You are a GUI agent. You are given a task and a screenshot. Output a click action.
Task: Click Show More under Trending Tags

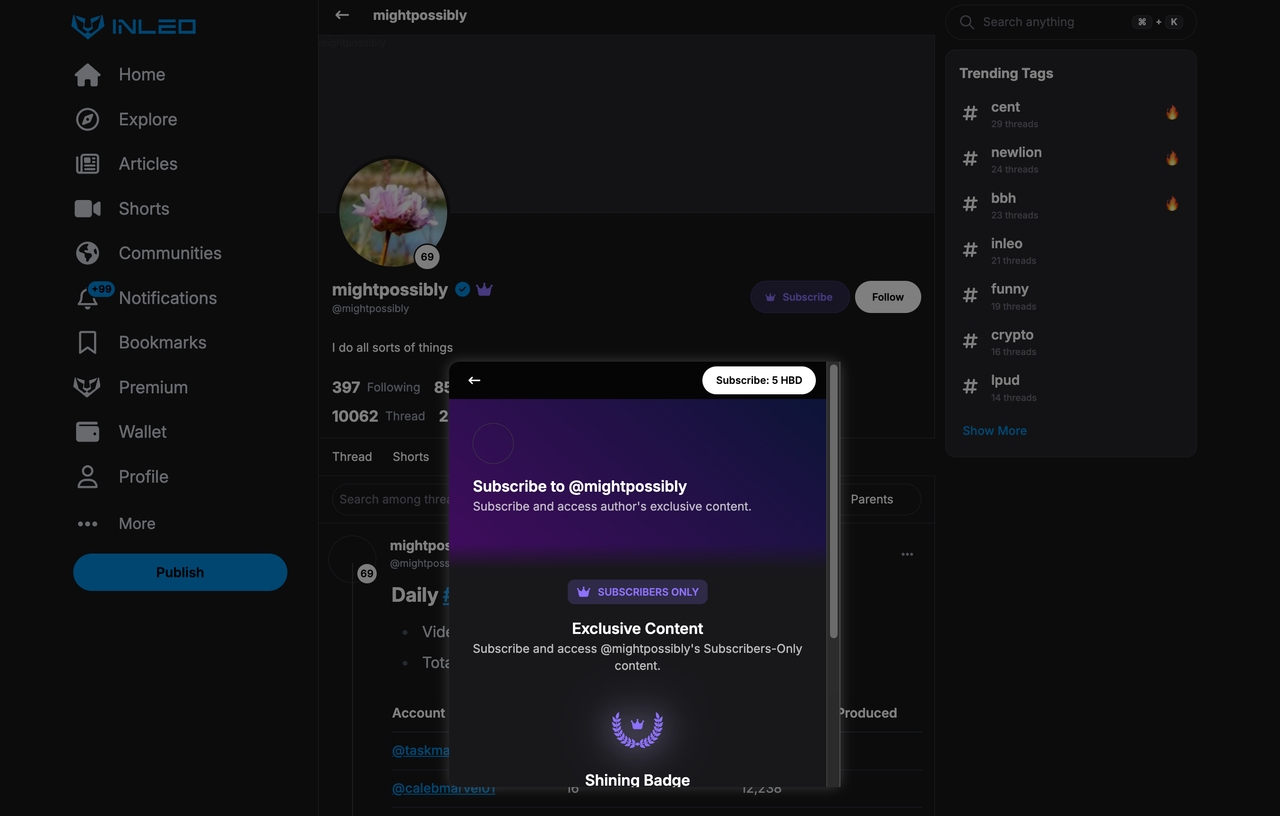(x=994, y=431)
